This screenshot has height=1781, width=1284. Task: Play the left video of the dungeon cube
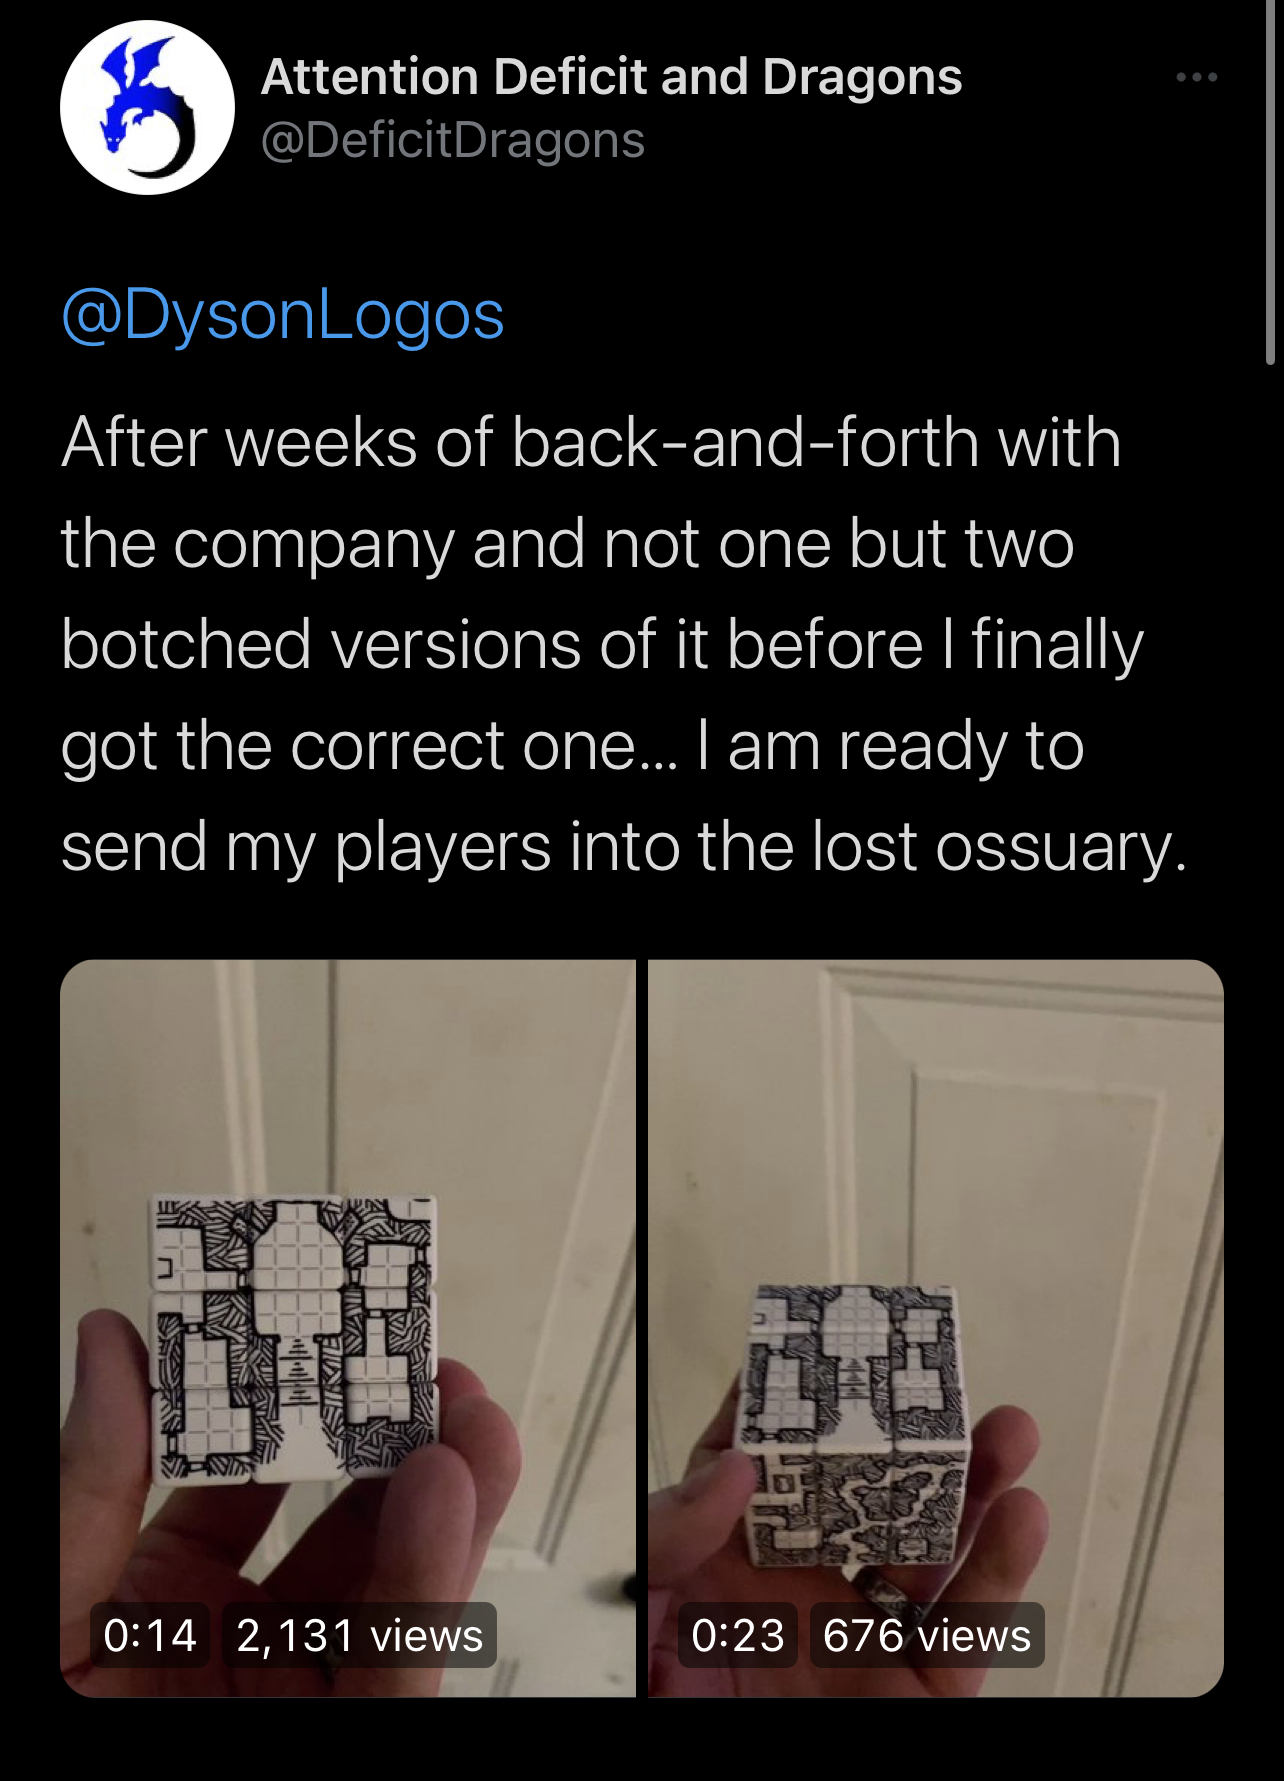coord(347,1328)
